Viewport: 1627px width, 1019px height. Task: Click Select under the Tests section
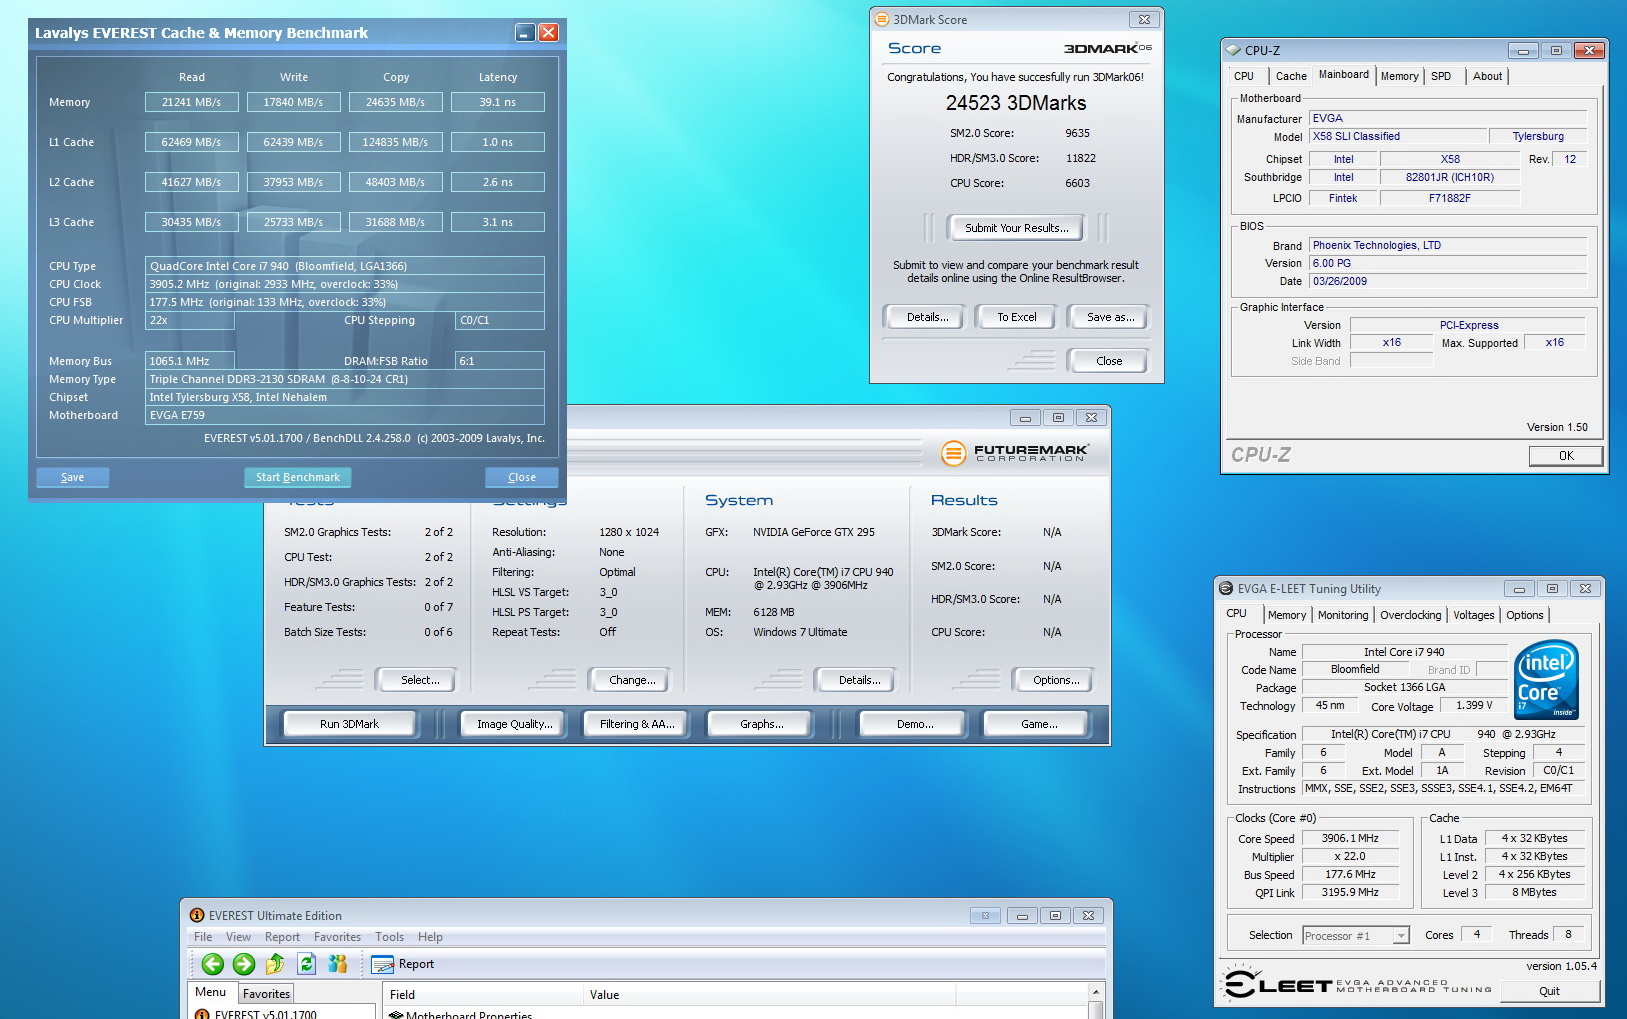[419, 680]
